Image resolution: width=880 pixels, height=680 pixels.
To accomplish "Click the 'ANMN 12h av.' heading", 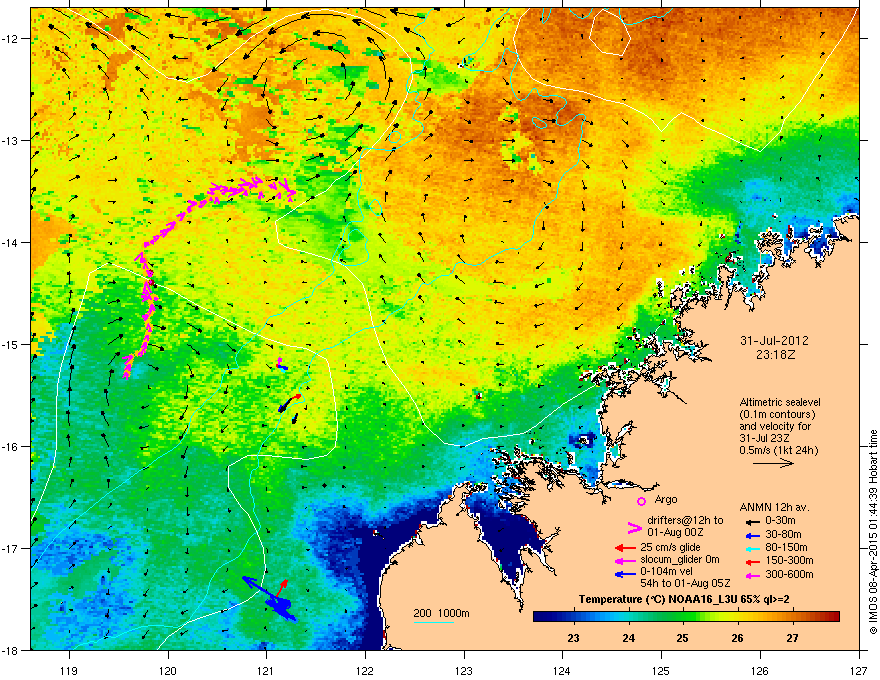I will pos(774,507).
